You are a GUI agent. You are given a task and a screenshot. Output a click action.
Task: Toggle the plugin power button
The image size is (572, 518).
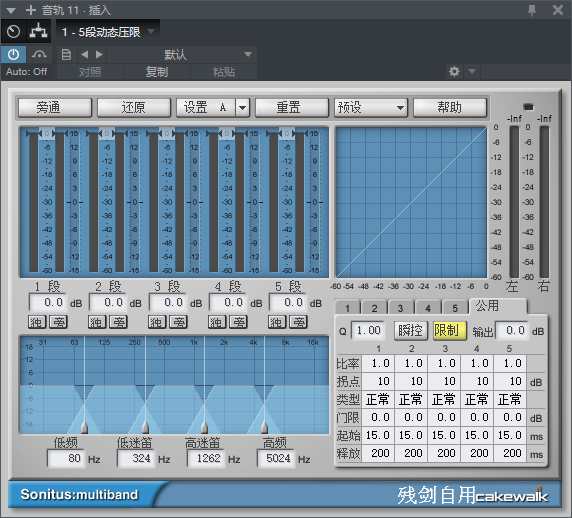point(13,55)
